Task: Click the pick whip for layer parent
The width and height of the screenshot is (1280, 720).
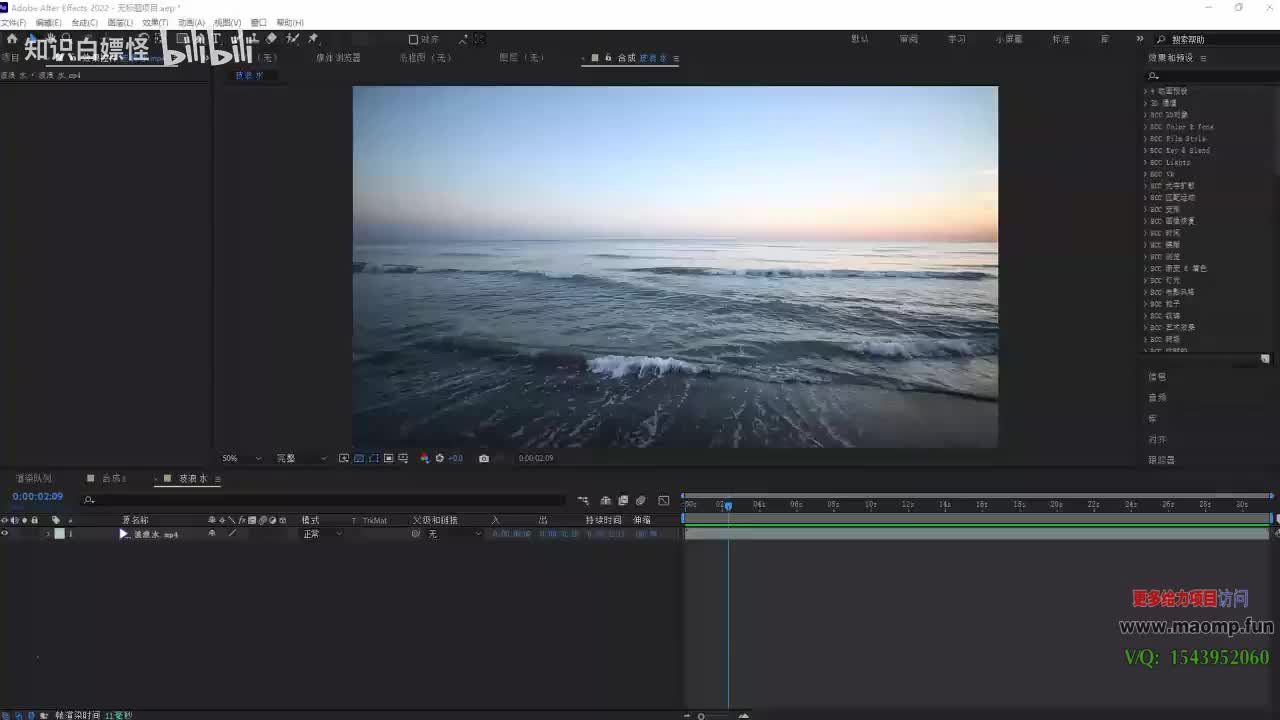Action: [x=416, y=534]
